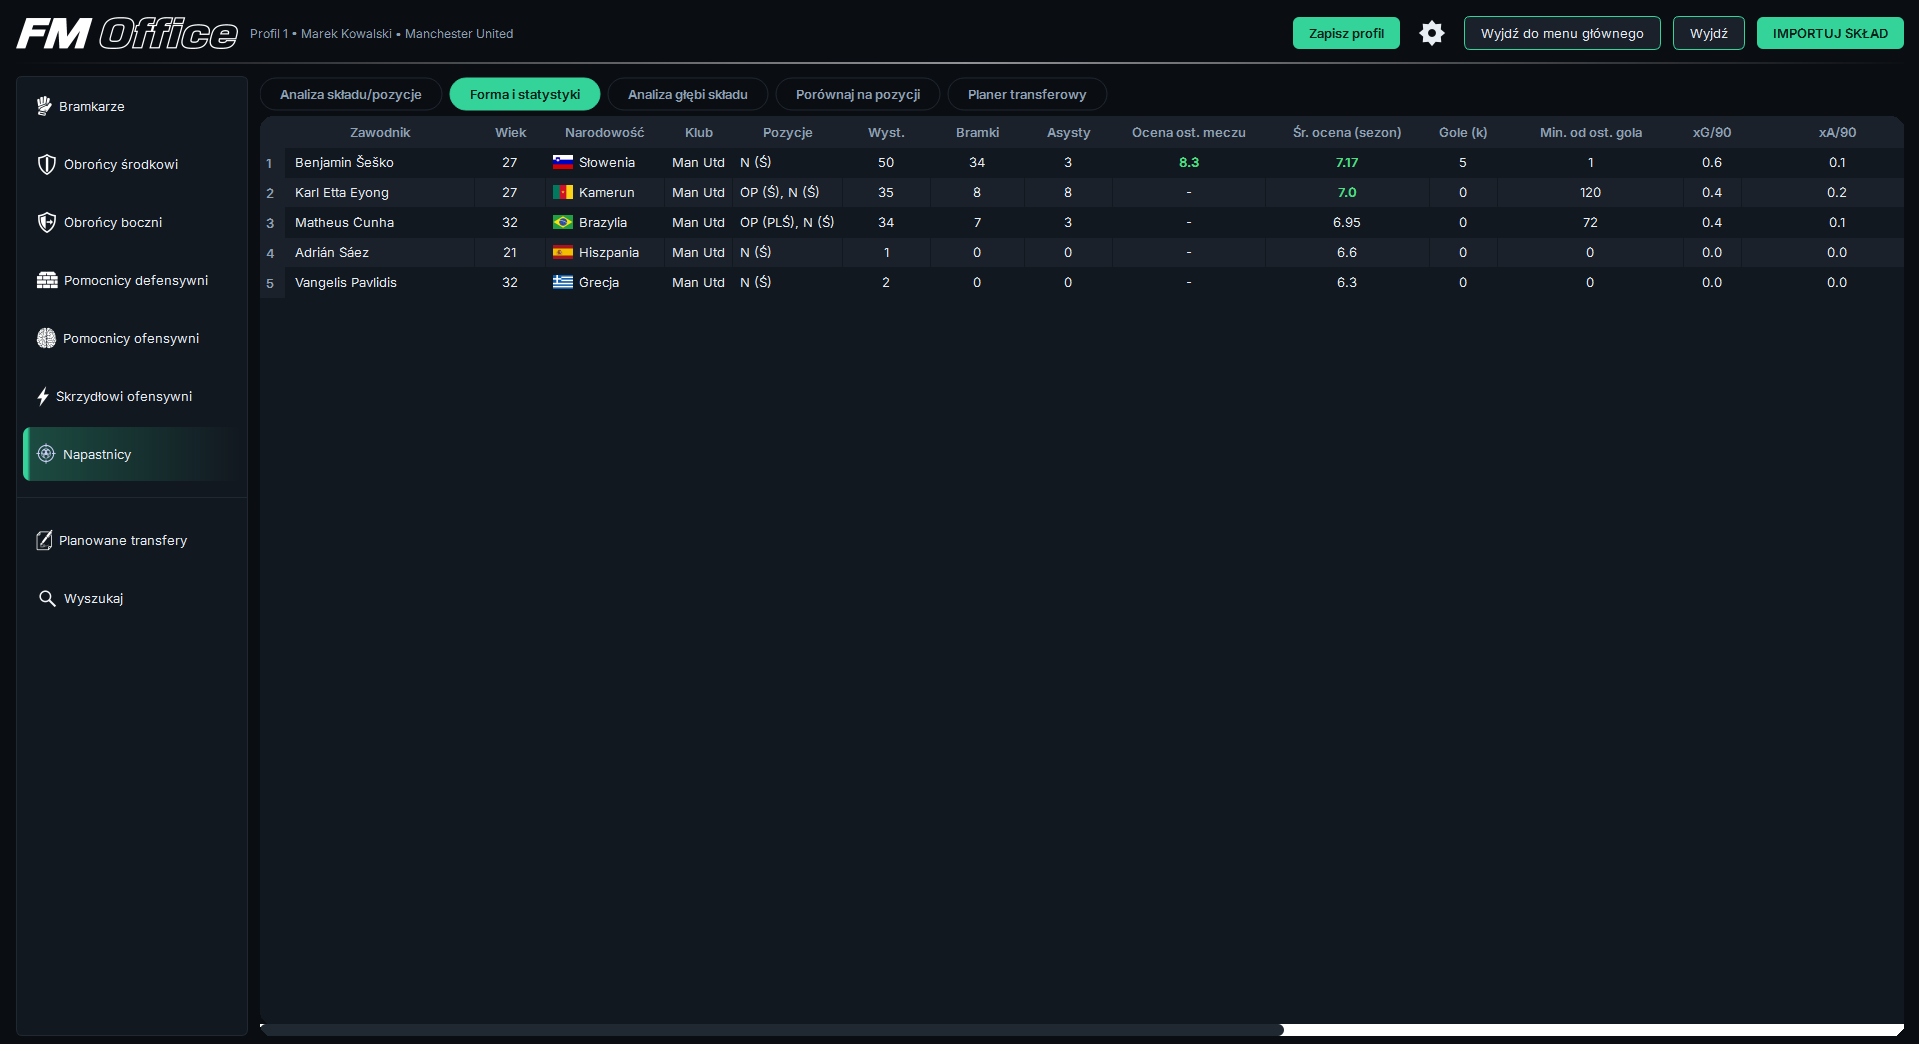The image size is (1919, 1044).
Task: Click the IMPORTUJ SKŁAD button
Action: [x=1830, y=33]
